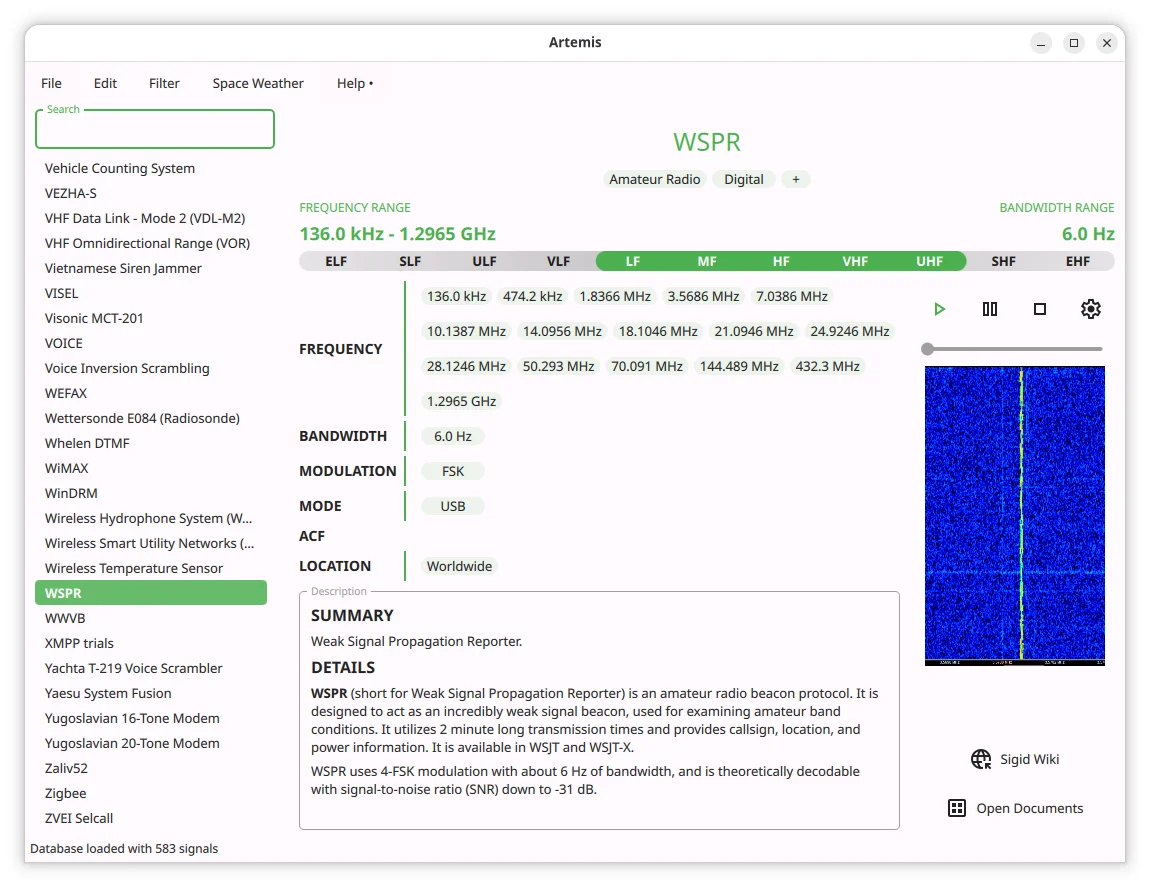Select Whelen DTMF
1150x887 pixels.
[x=151, y=442]
